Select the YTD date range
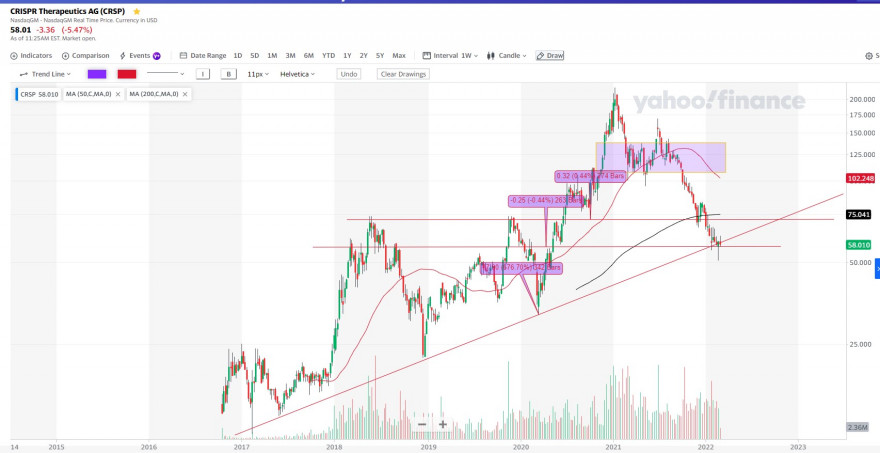Image resolution: width=880 pixels, height=453 pixels. pyautogui.click(x=328, y=56)
